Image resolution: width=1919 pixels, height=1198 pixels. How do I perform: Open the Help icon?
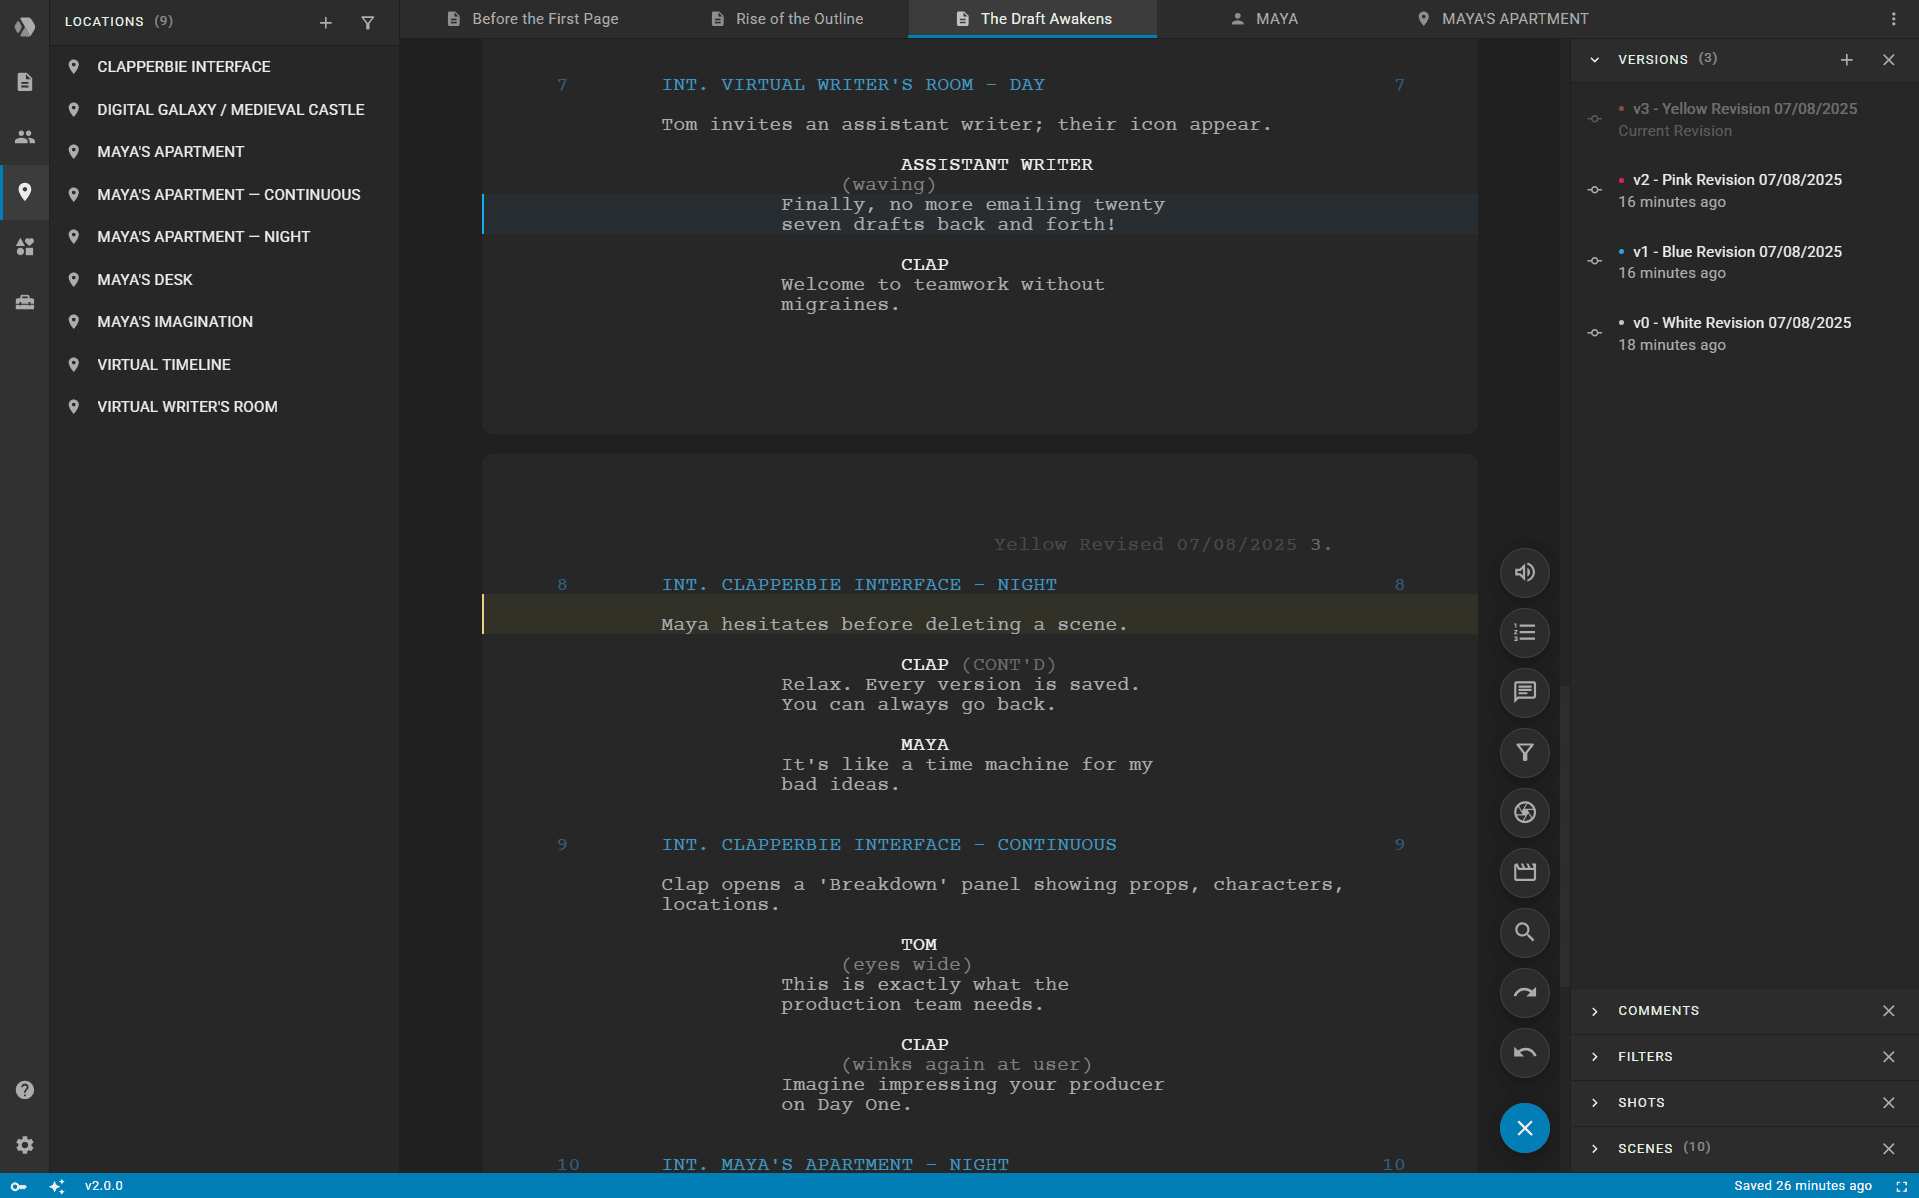pyautogui.click(x=25, y=1090)
